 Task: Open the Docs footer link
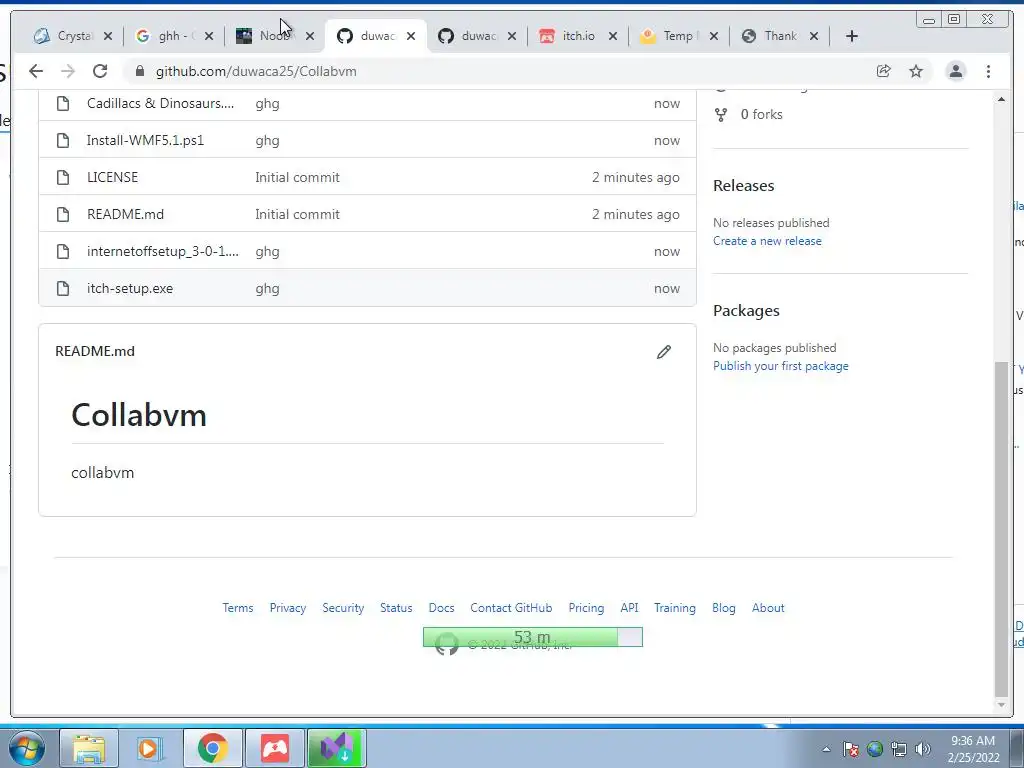point(441,608)
